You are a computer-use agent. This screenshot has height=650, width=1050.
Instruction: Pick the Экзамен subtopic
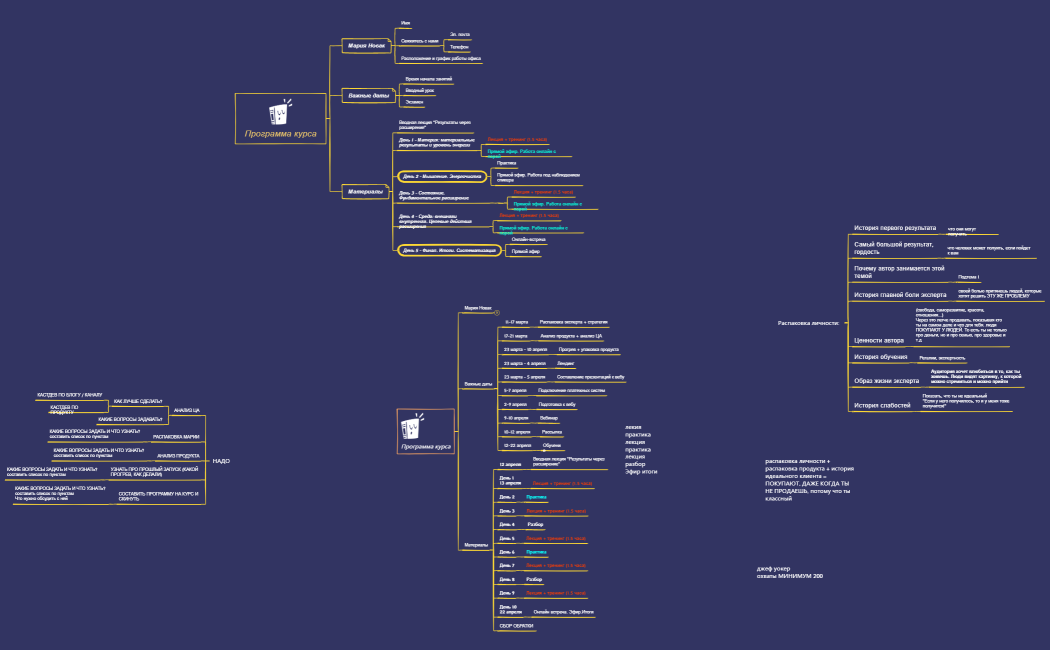point(413,102)
